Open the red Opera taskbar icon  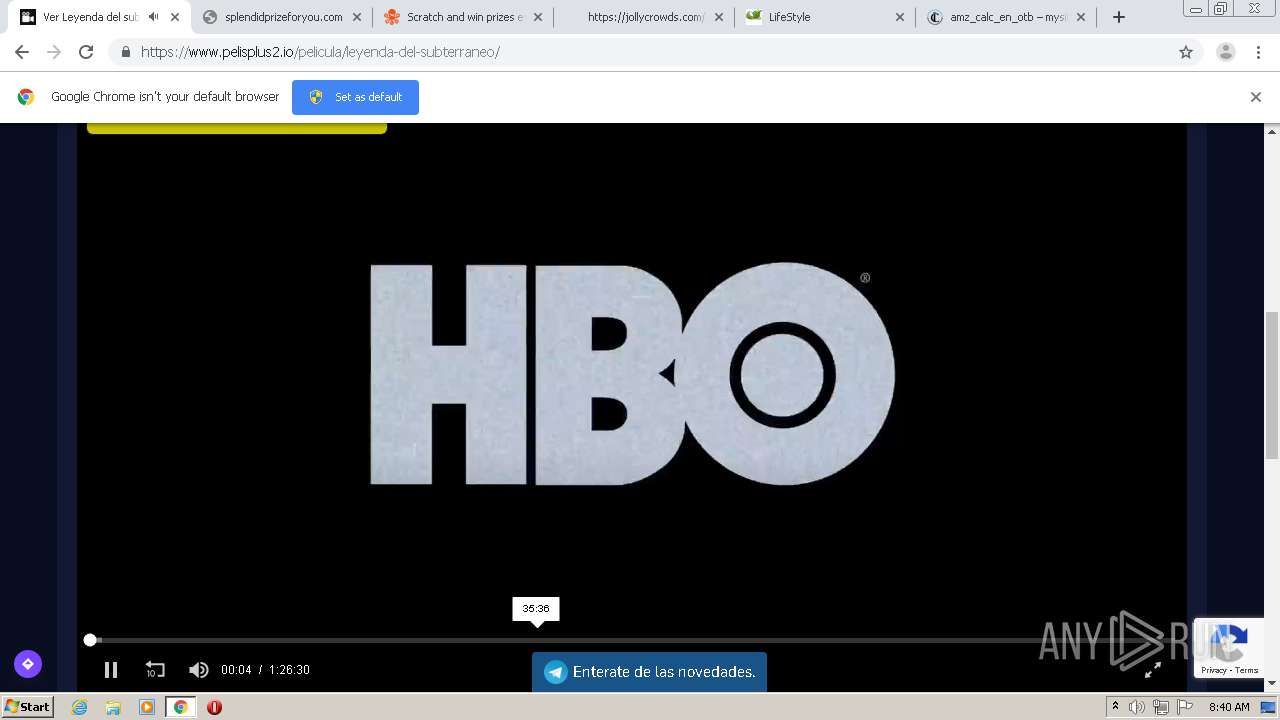click(214, 707)
